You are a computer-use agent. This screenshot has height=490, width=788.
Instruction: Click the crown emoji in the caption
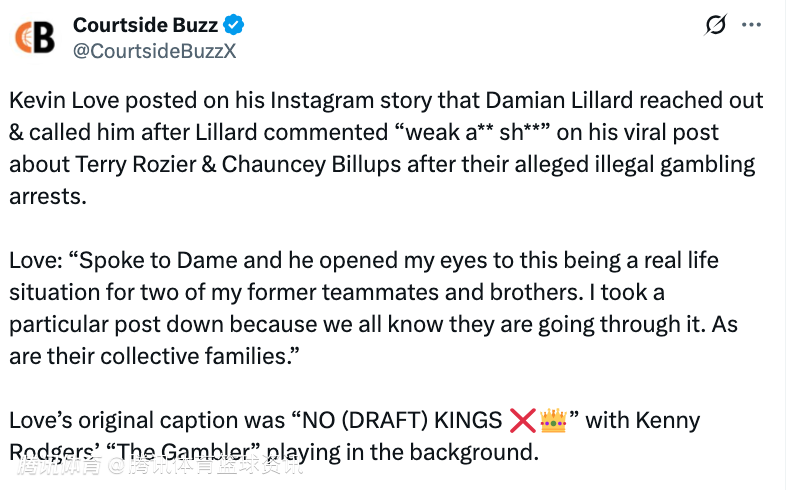[x=553, y=420]
